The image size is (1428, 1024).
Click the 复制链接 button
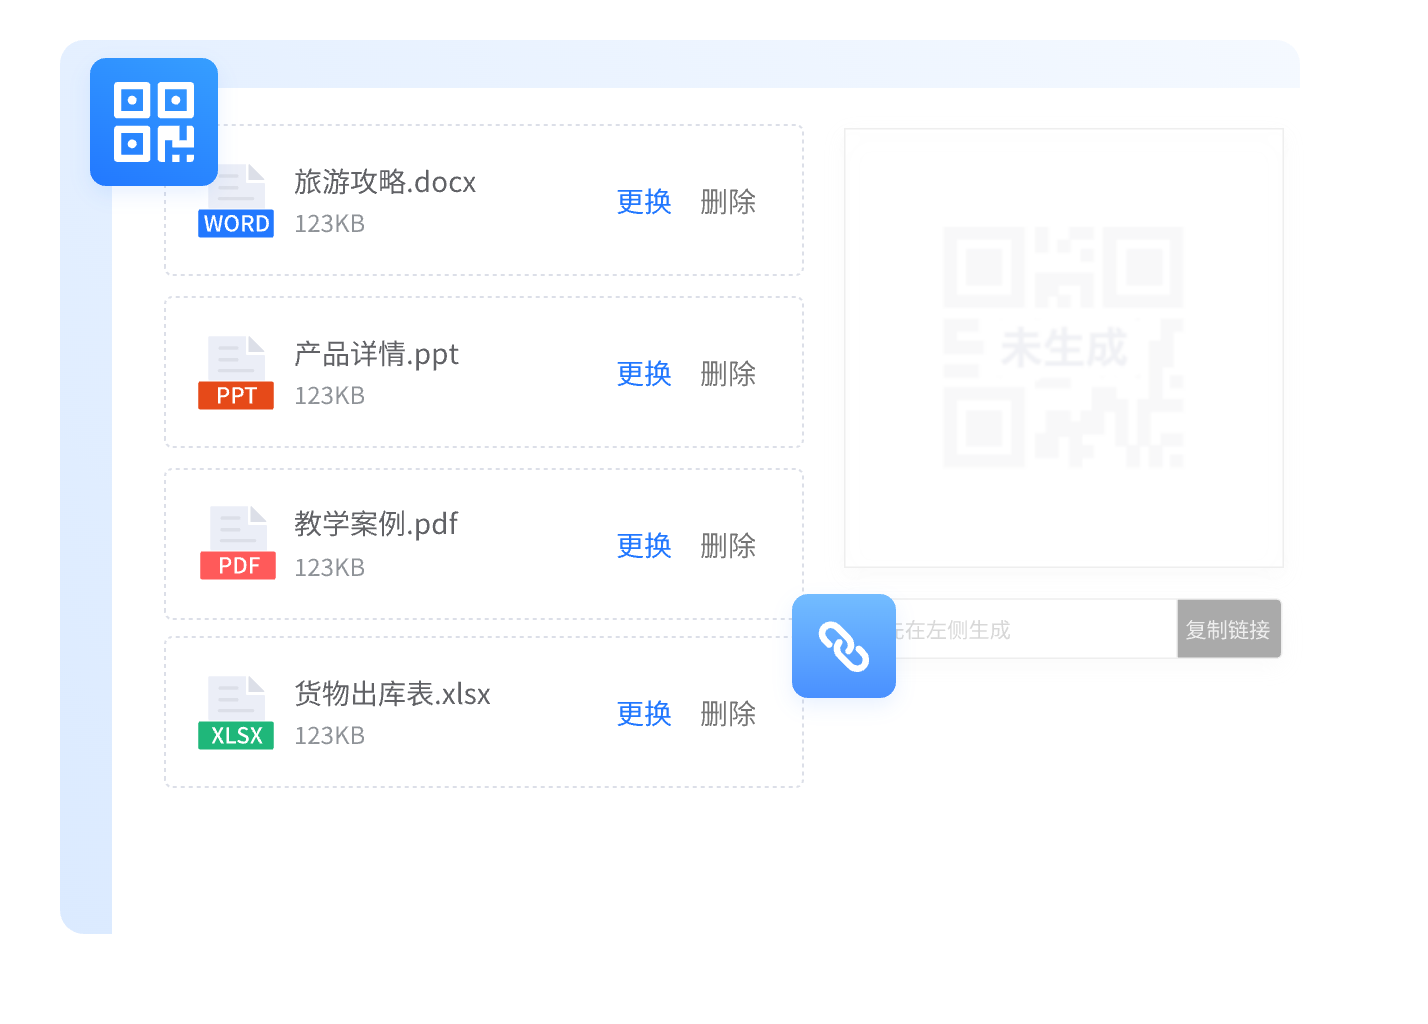(1228, 629)
